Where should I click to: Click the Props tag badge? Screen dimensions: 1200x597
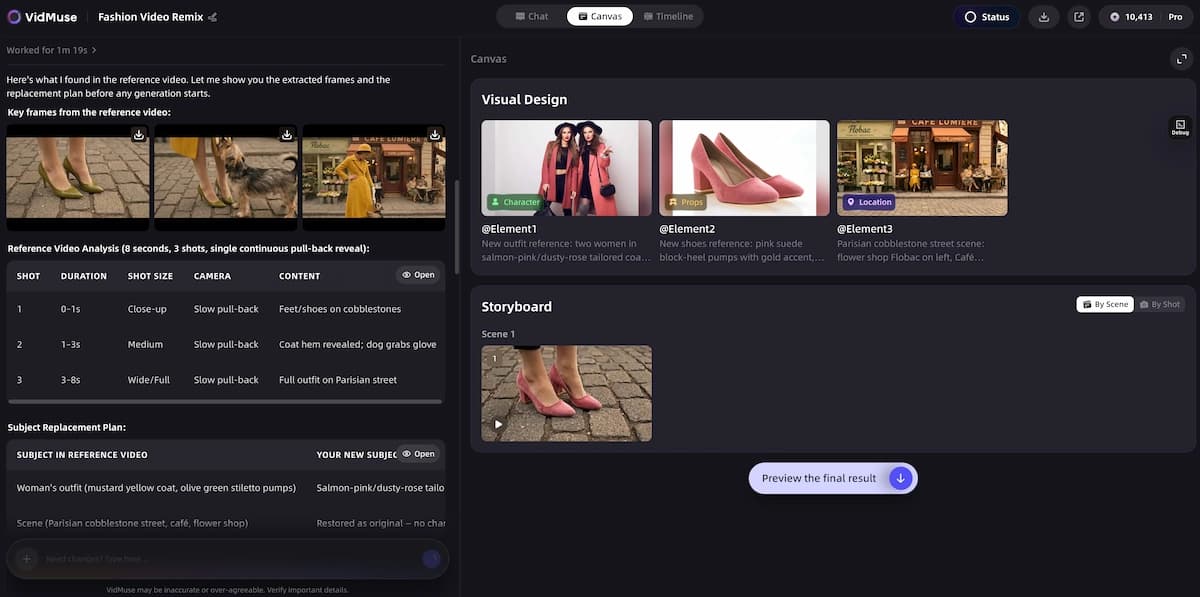tap(687, 202)
